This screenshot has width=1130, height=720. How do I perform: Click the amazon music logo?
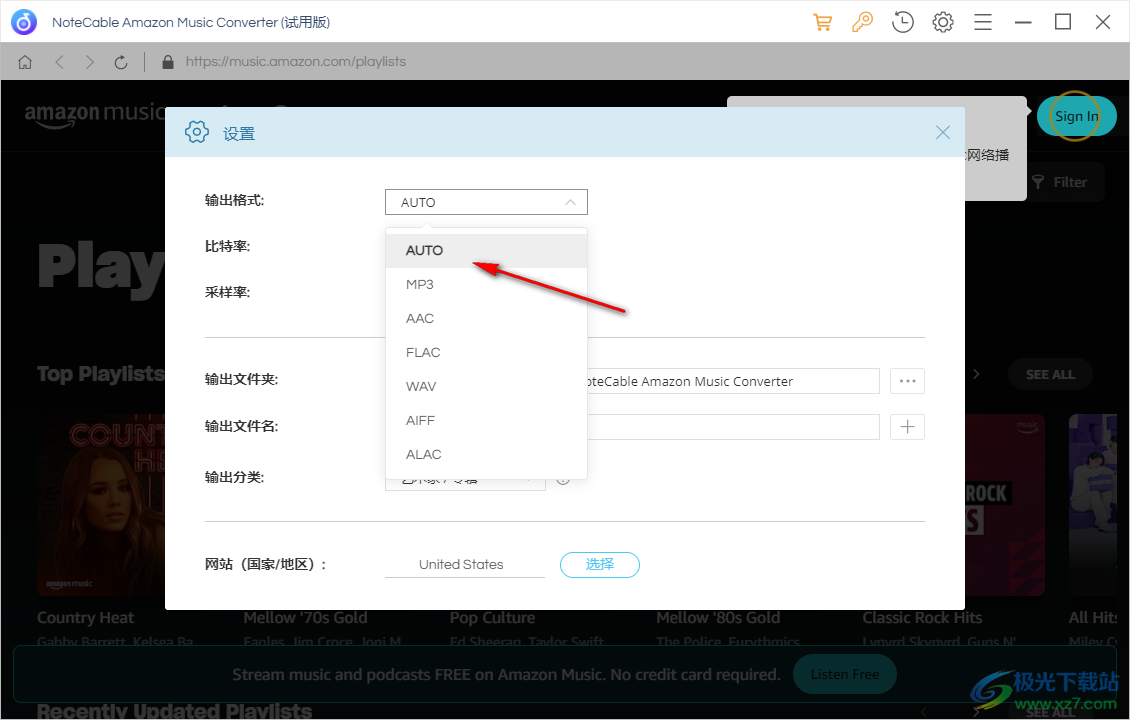click(x=94, y=115)
